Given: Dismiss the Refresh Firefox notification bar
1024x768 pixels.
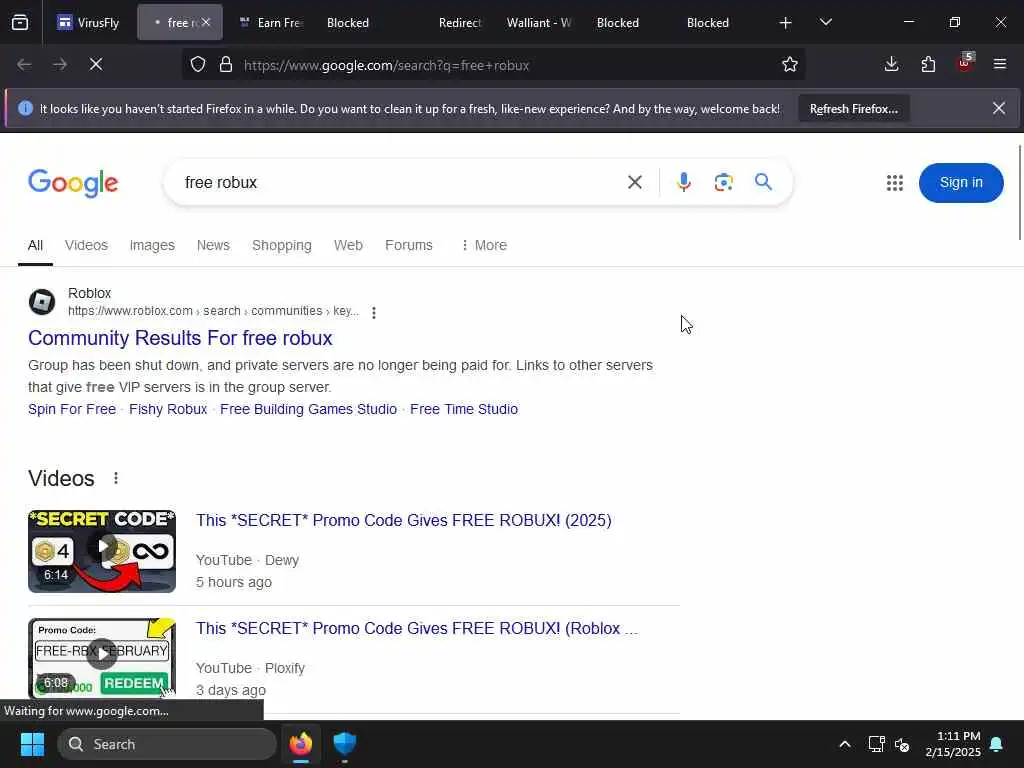Looking at the screenshot, I should coord(999,108).
